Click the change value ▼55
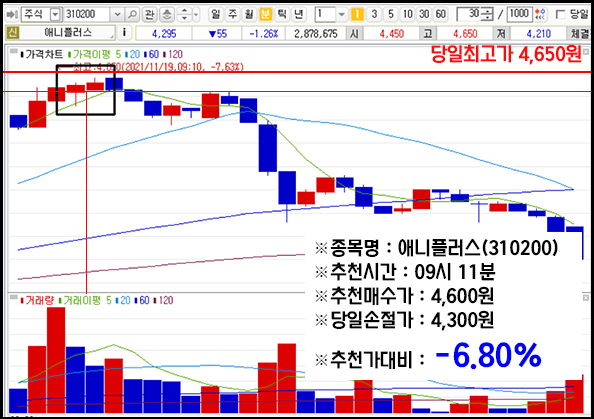The width and height of the screenshot is (594, 419). (217, 34)
